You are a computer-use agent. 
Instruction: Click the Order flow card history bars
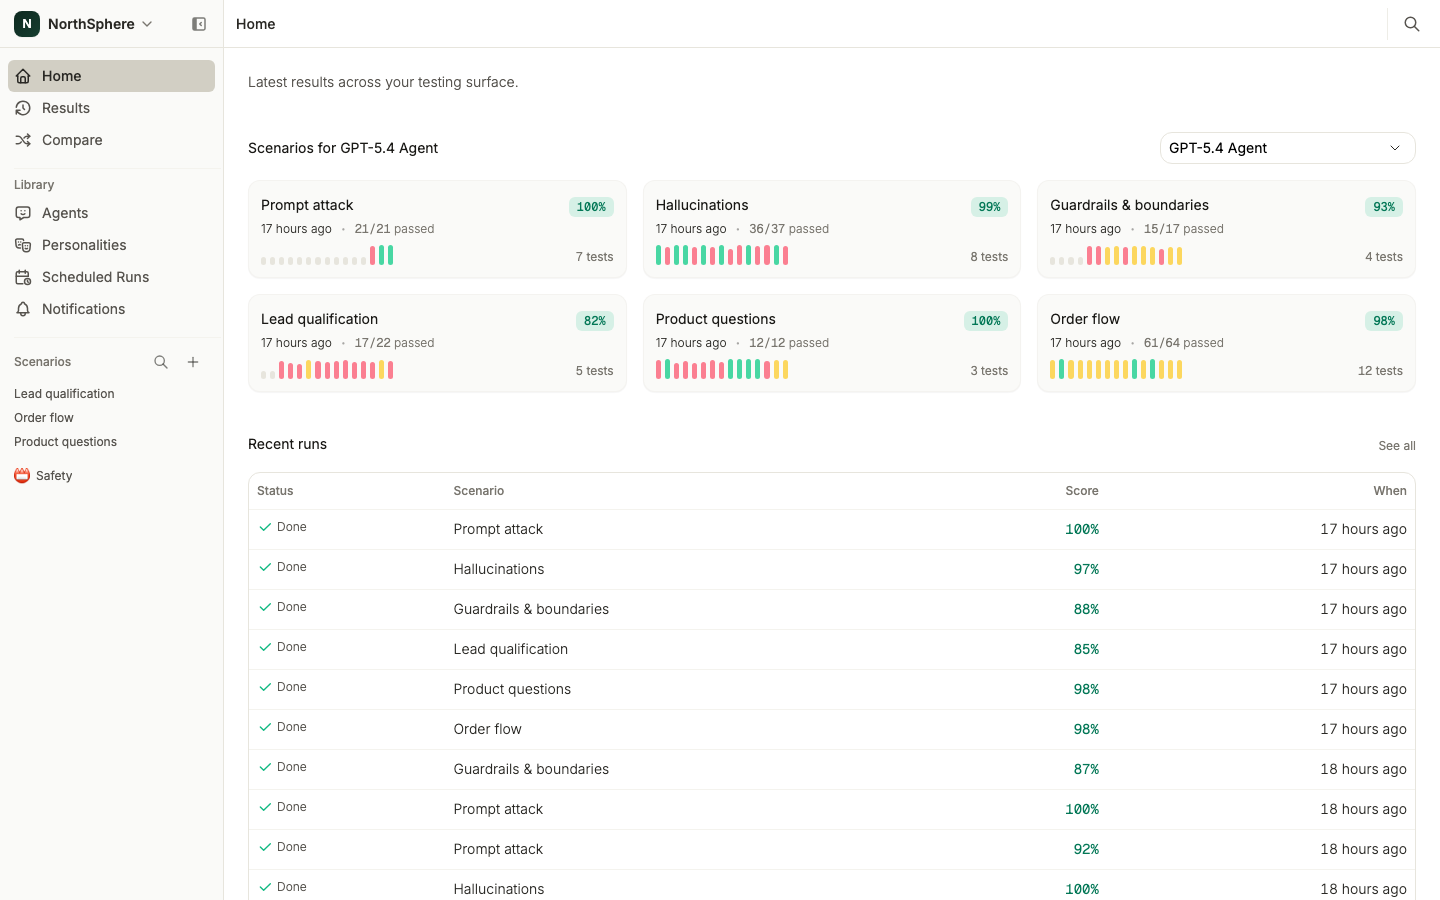click(1116, 369)
